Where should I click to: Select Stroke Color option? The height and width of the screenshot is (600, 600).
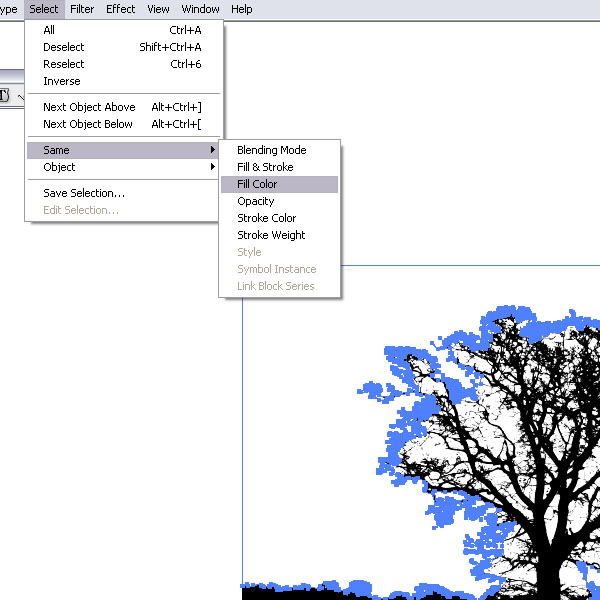(x=279, y=218)
